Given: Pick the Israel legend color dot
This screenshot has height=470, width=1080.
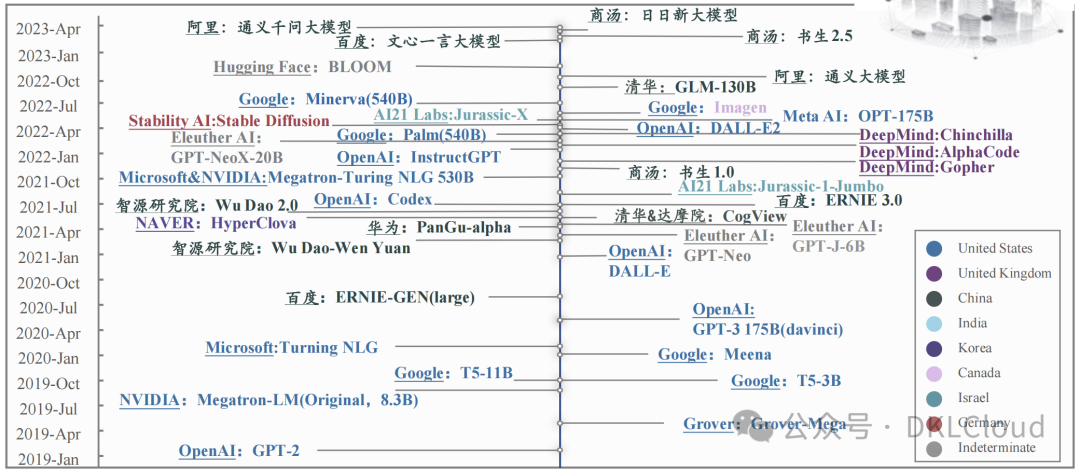Looking at the screenshot, I should tap(935, 398).
